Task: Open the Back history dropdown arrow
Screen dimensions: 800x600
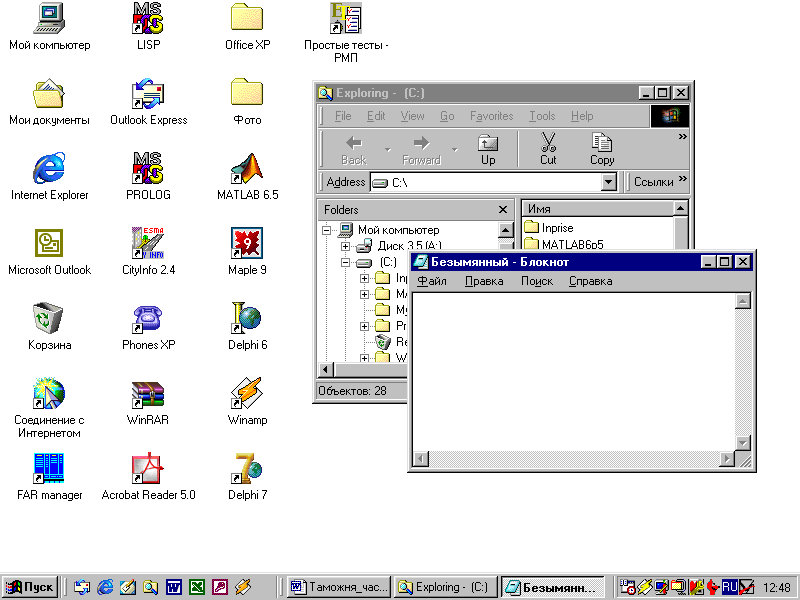Action: [388, 150]
